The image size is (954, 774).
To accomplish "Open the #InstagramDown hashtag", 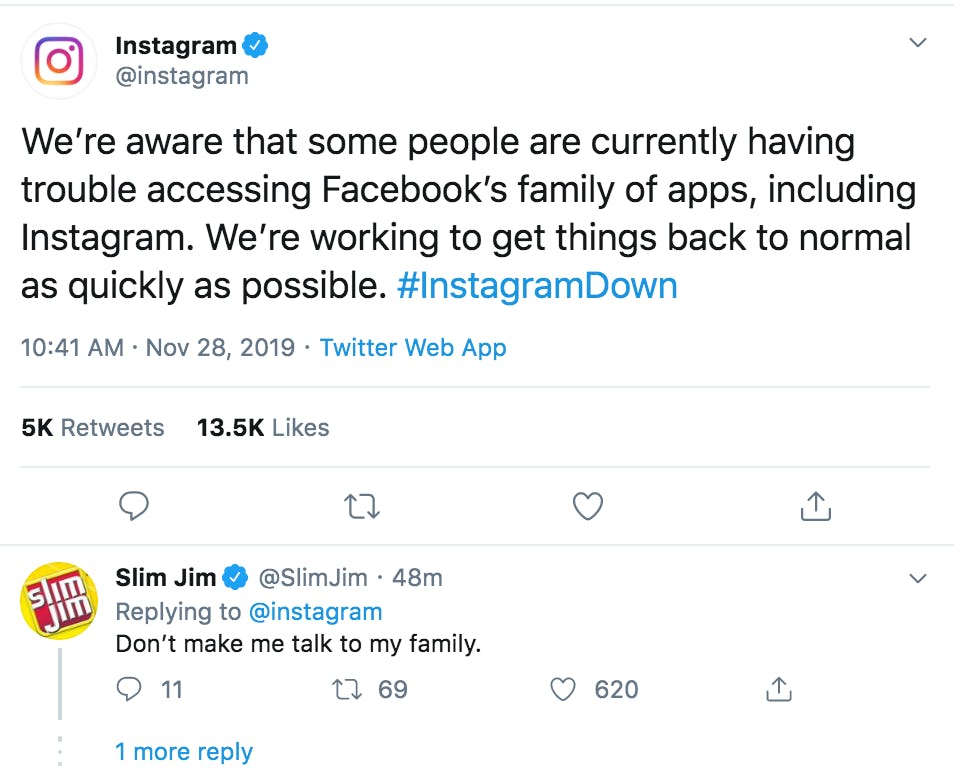I will (x=539, y=286).
